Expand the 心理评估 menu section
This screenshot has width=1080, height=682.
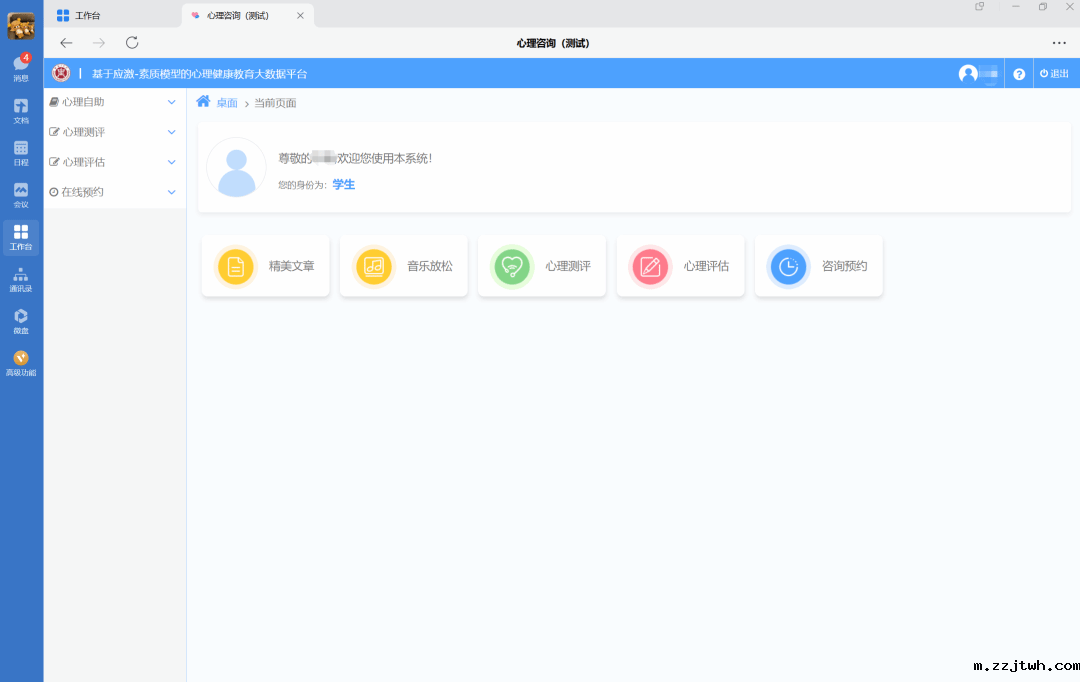(114, 162)
